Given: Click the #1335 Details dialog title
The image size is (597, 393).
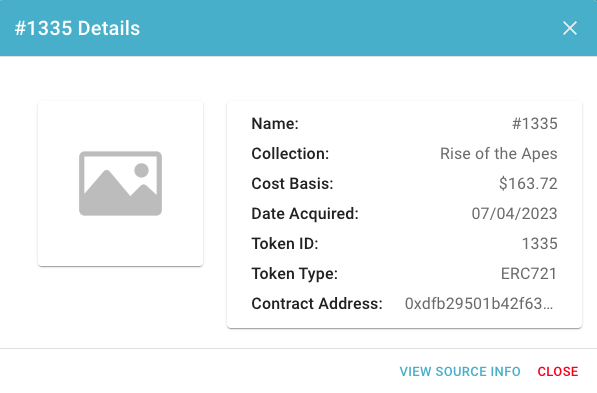Looking at the screenshot, I should coord(77,28).
